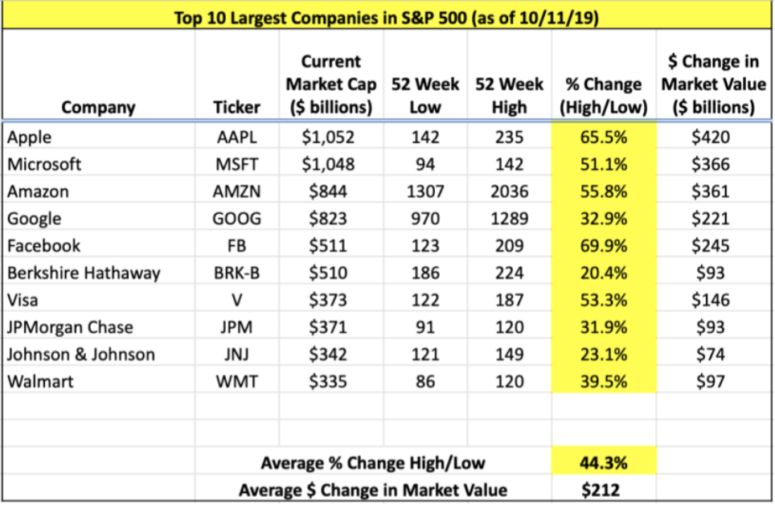Select the highlighted 44.3% average cell
Image resolution: width=775 pixels, height=505 pixels.
coord(603,461)
